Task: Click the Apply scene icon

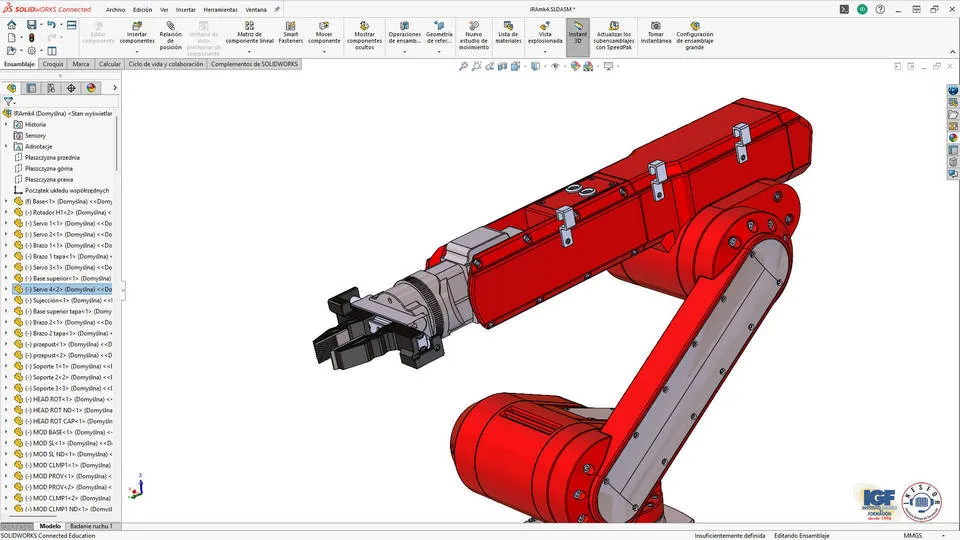Action: pos(588,66)
